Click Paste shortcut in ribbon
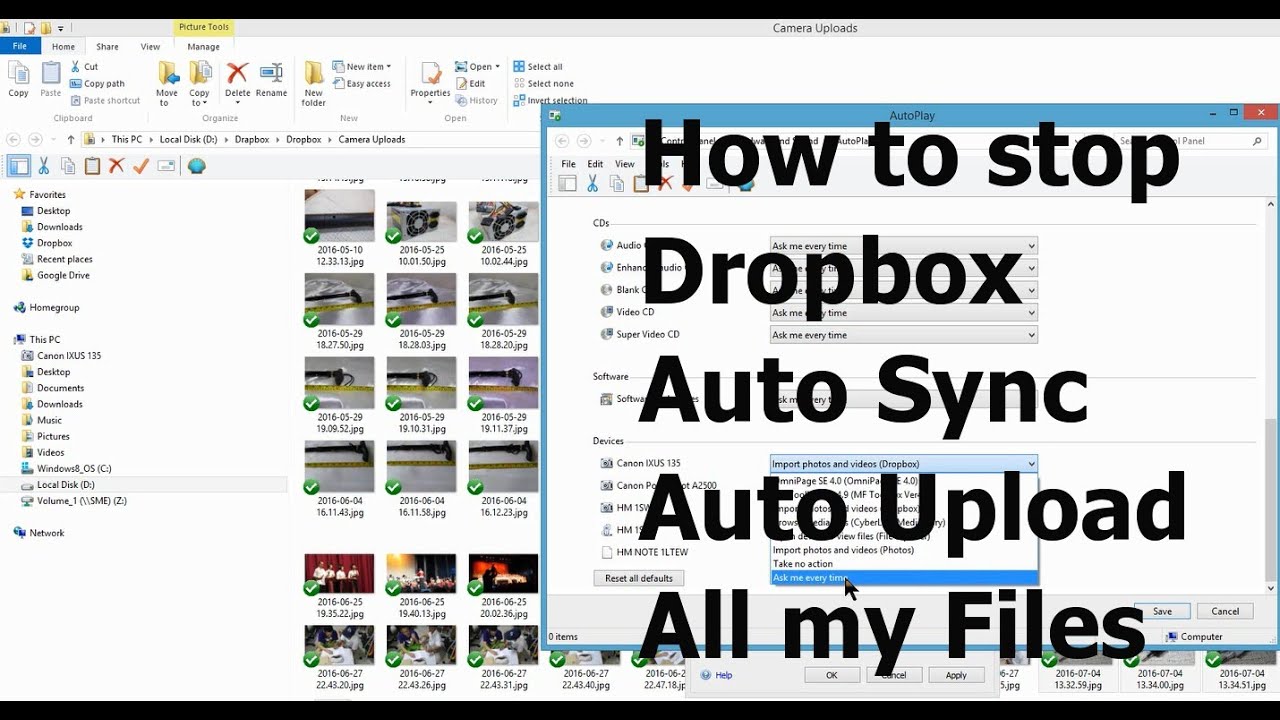Image resolution: width=1280 pixels, height=720 pixels. coord(106,100)
